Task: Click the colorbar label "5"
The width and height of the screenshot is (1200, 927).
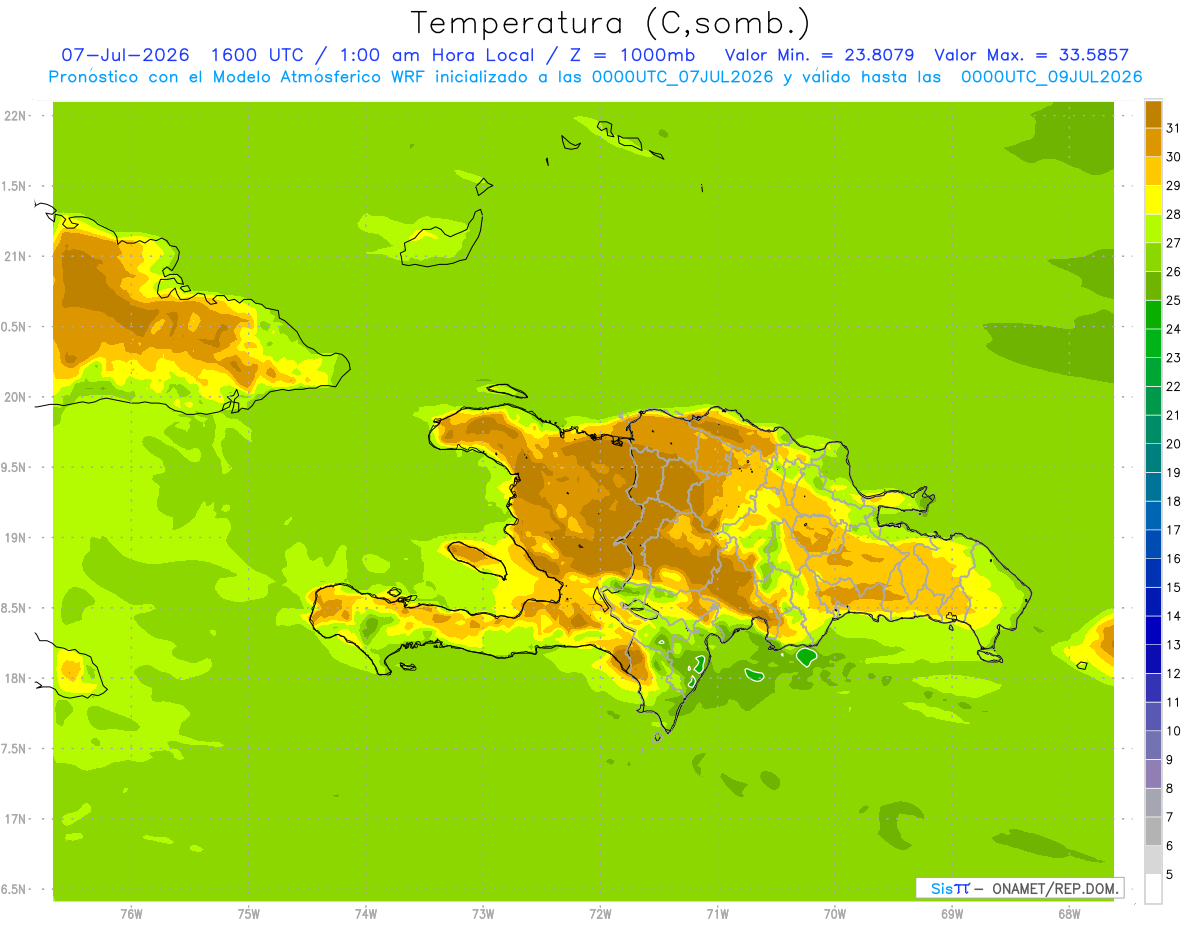Action: click(1170, 875)
